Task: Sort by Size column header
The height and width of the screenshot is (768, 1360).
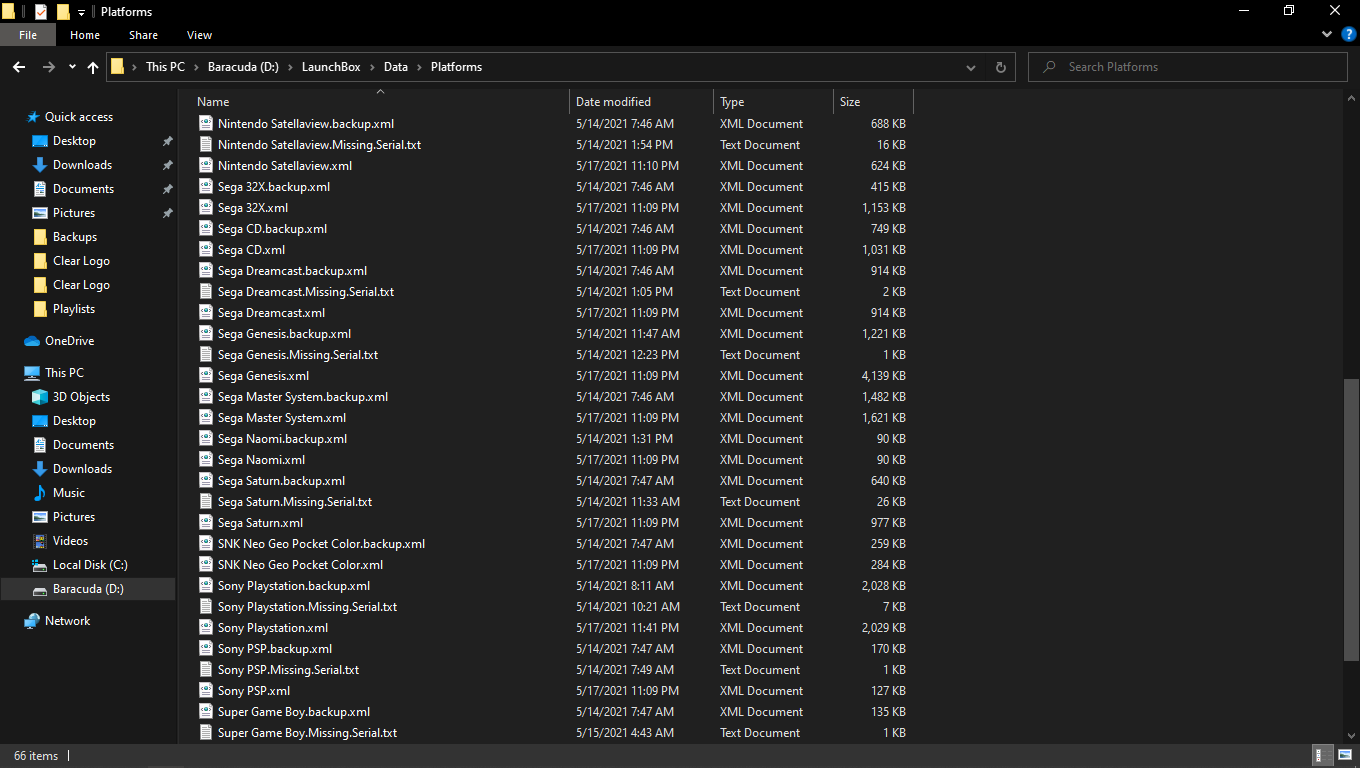Action: (x=850, y=102)
